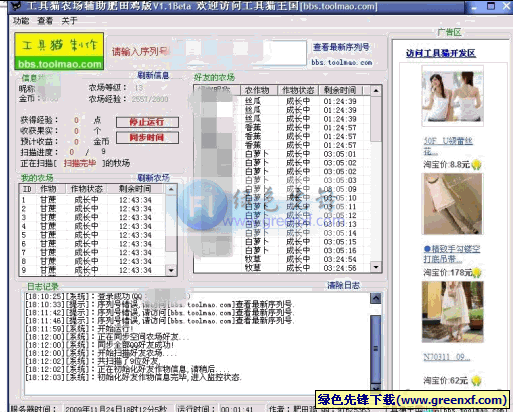Image resolution: width=513 pixels, height=412 pixels.
Task: Click the 停止运行 button
Action: point(147,122)
